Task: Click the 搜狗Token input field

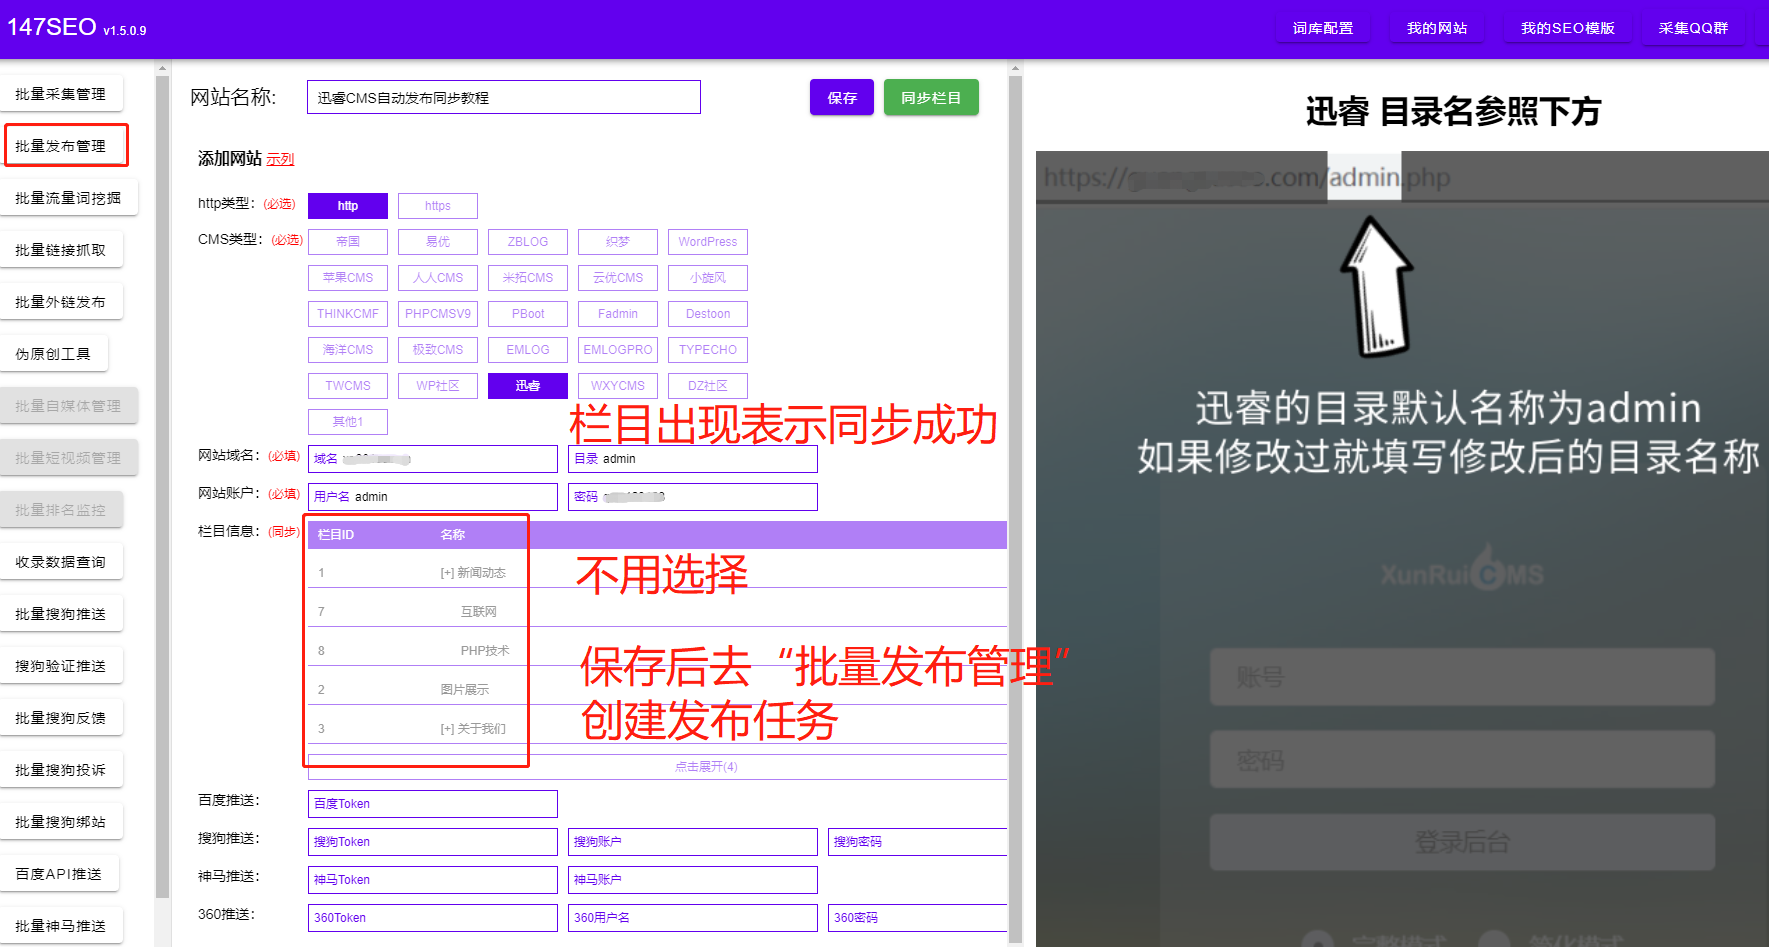Action: tap(433, 842)
